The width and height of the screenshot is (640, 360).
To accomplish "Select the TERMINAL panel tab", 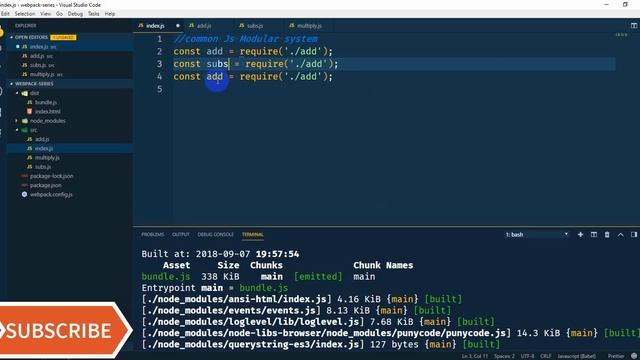I will coord(253,235).
